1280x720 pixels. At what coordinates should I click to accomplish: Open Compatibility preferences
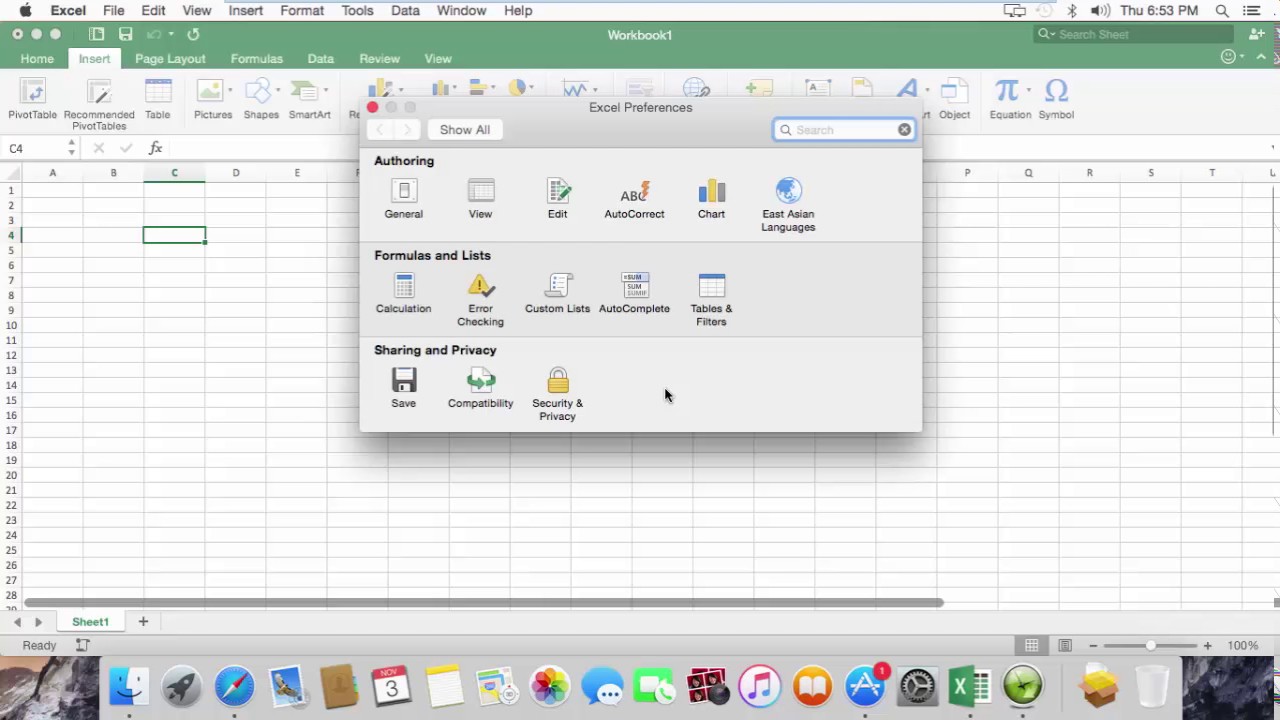[x=480, y=388]
